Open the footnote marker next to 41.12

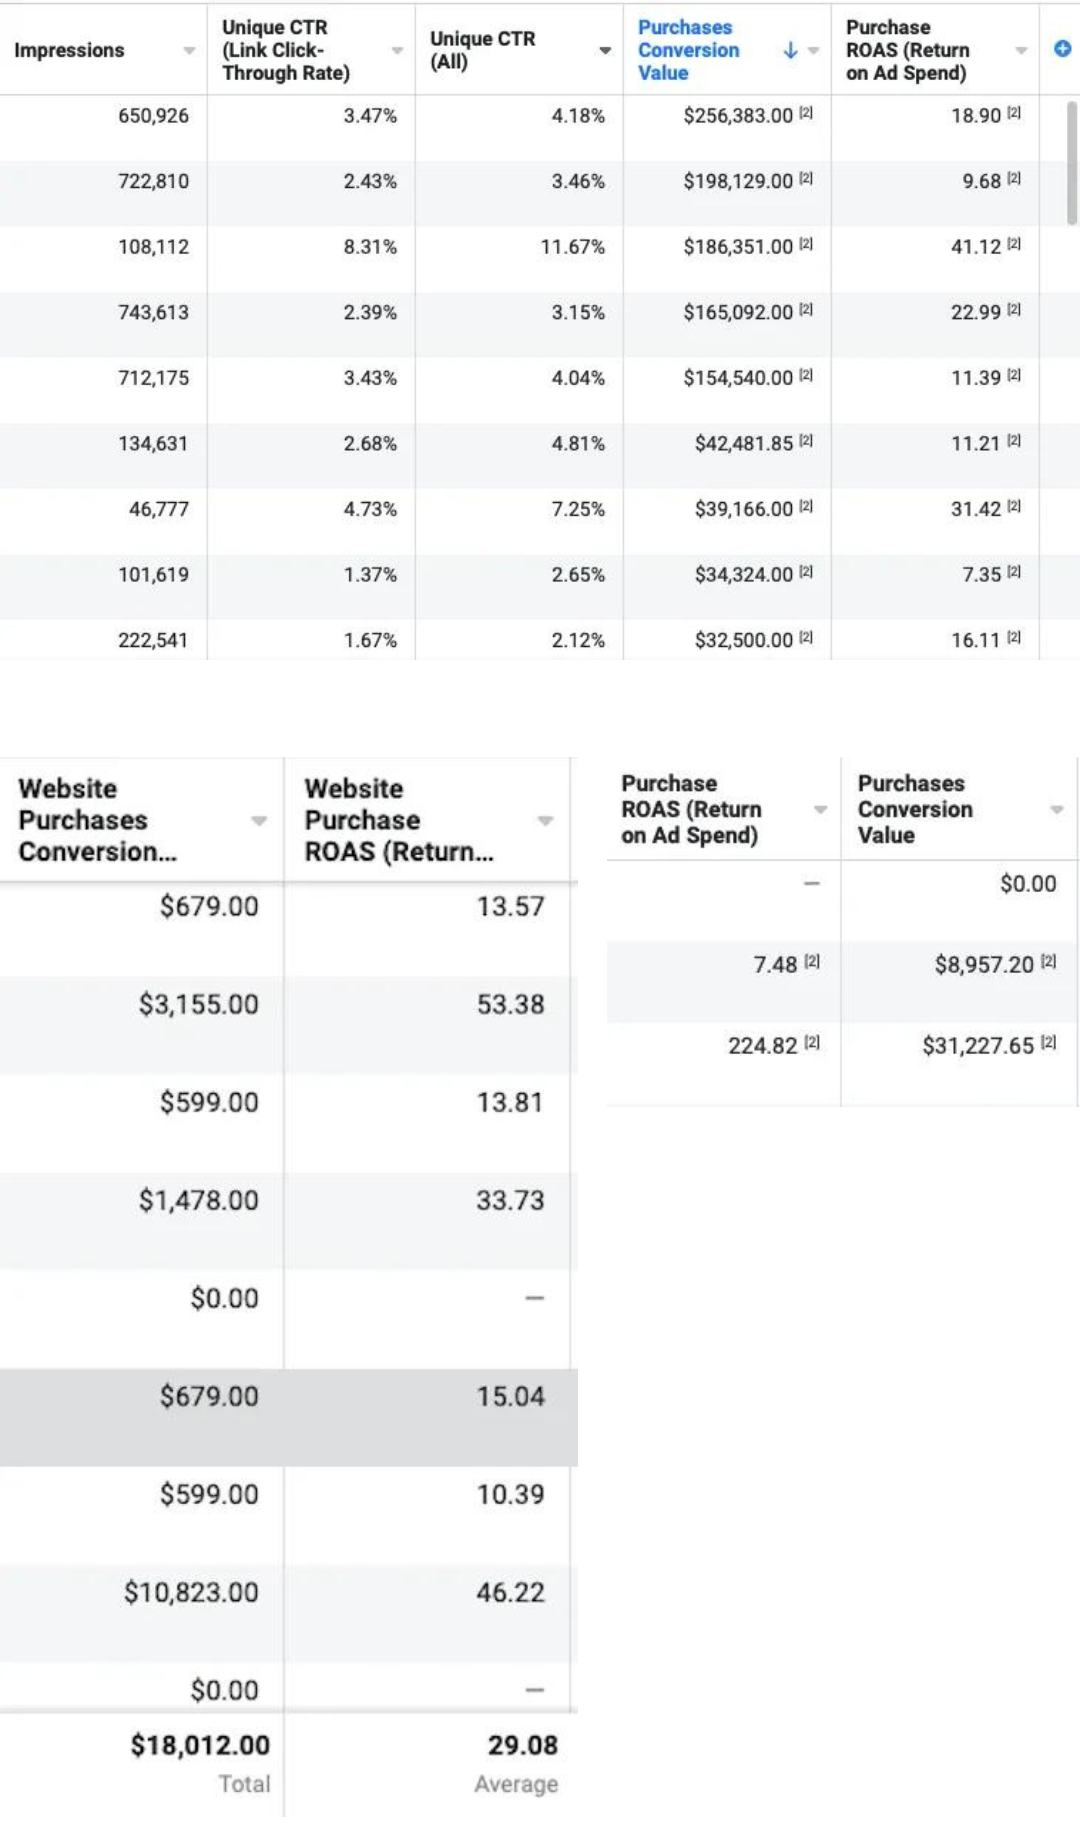point(1014,244)
